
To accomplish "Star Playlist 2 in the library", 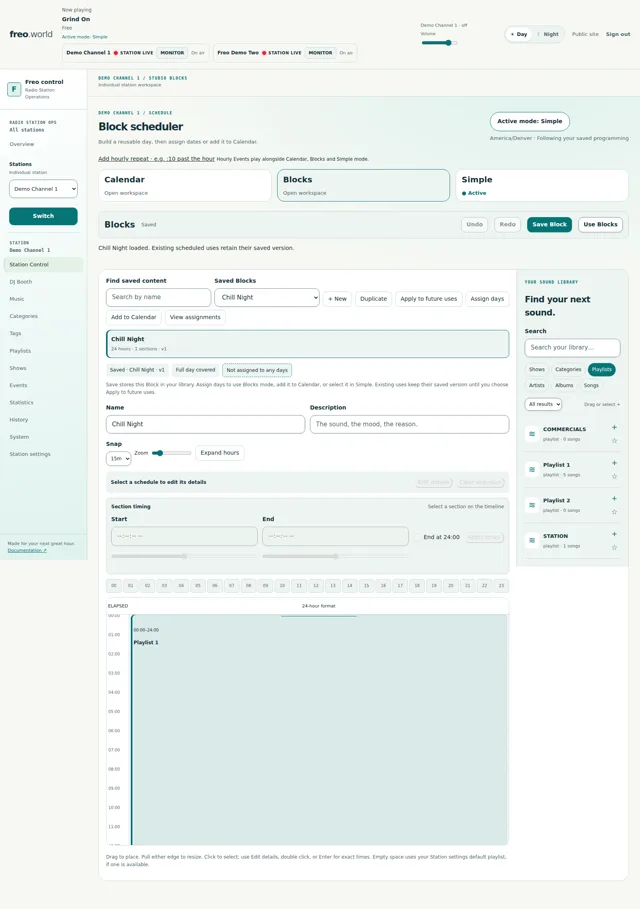I will [614, 512].
